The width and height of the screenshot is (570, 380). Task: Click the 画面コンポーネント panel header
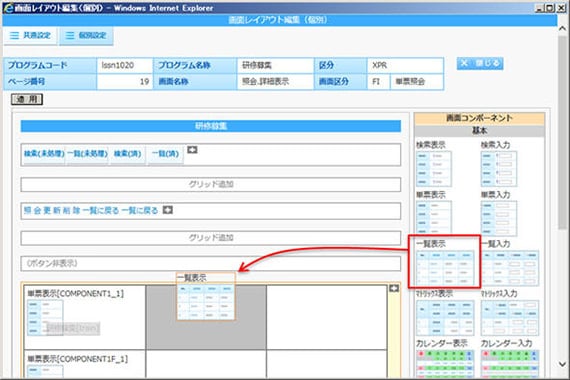pos(479,118)
